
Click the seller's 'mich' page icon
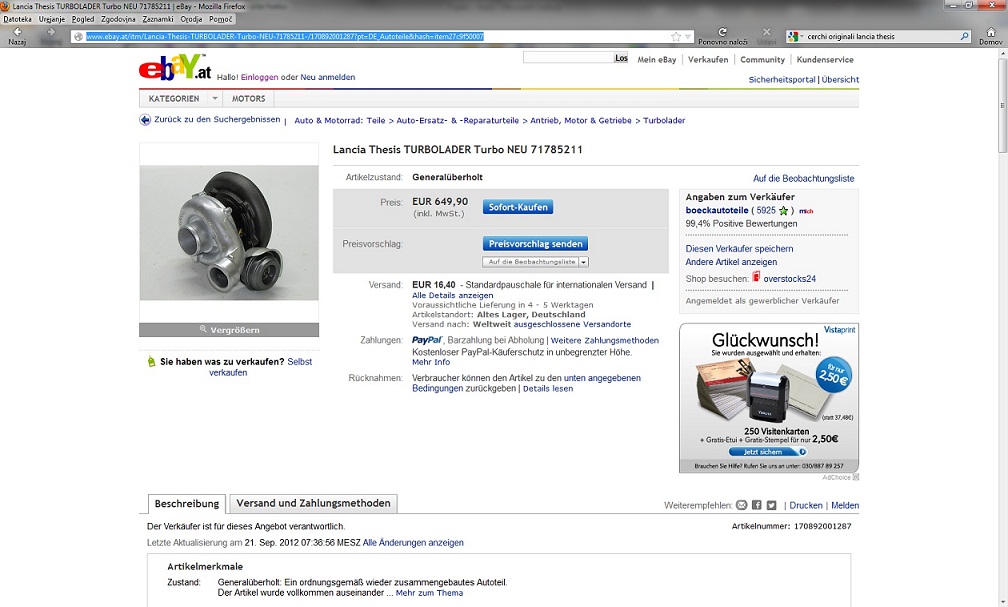[x=806, y=211]
